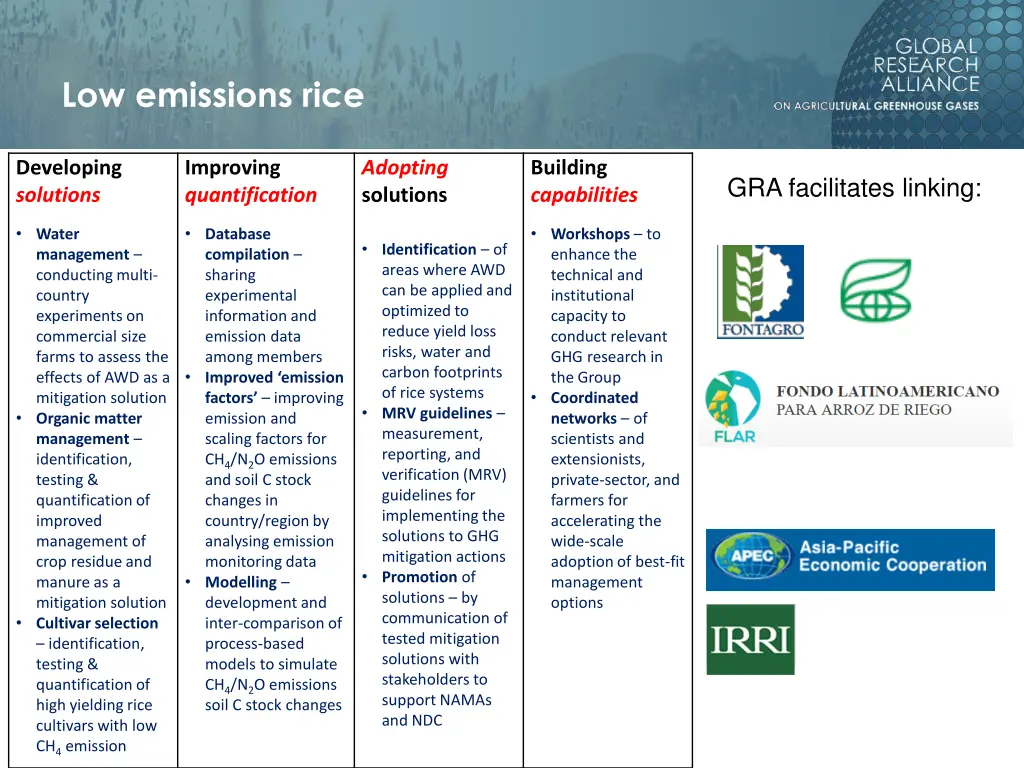Click 'soil C stock changes' text line

273,705
